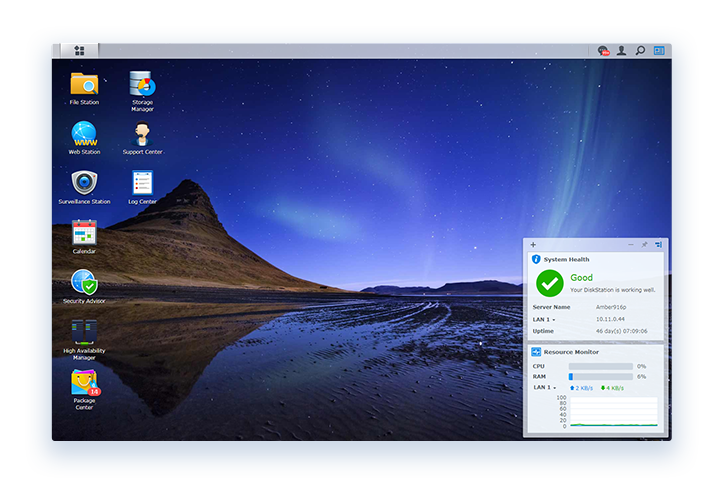Open the Calendar application

84,233
